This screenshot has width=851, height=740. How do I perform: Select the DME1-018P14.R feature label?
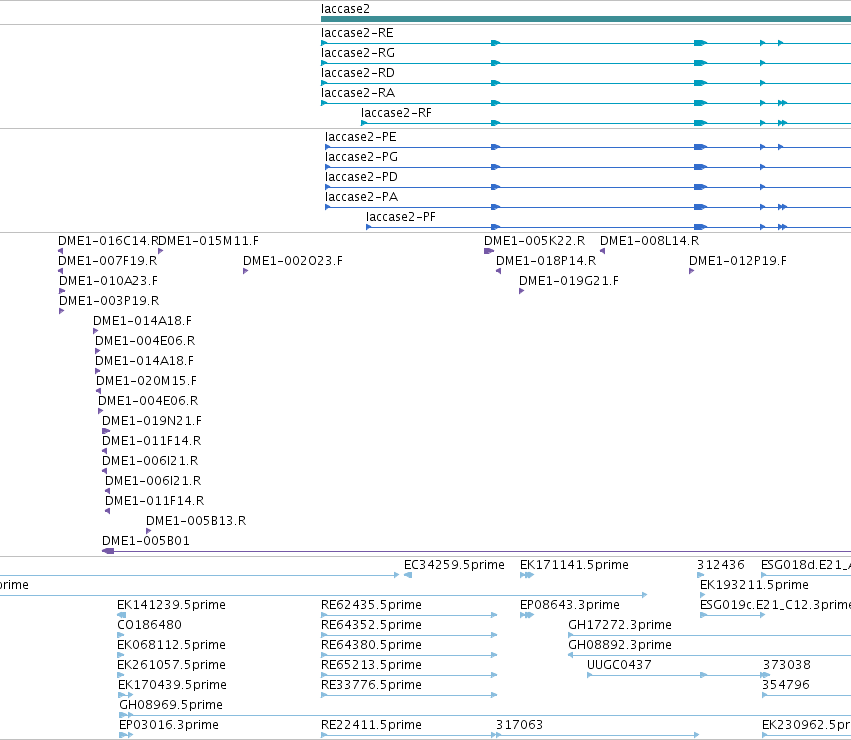546,261
